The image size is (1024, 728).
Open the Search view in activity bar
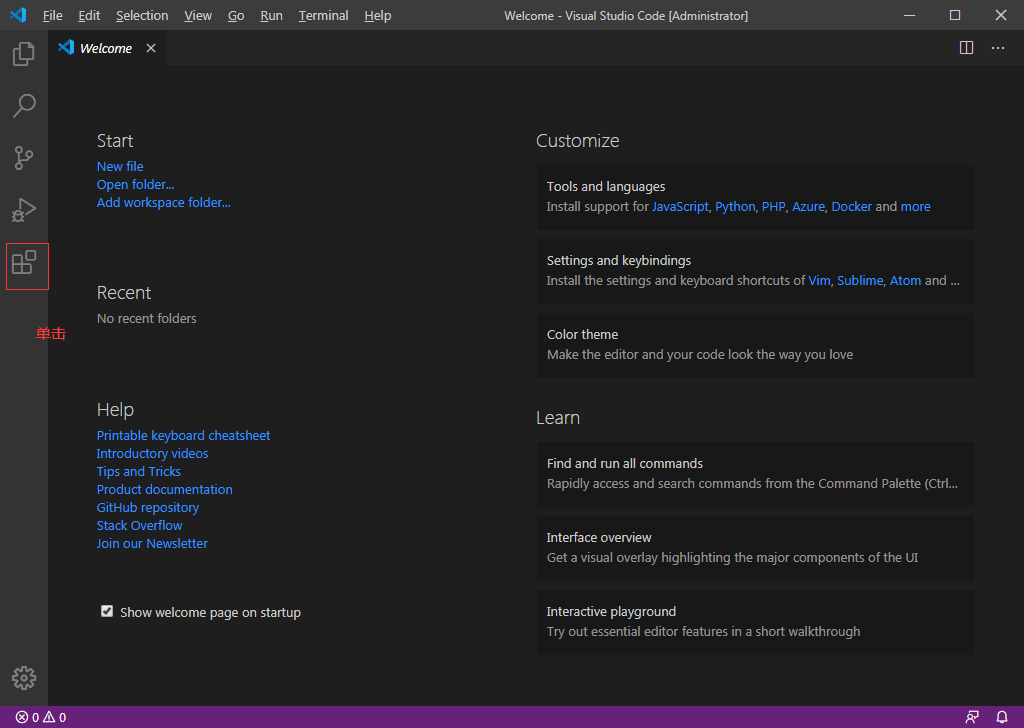(x=24, y=106)
